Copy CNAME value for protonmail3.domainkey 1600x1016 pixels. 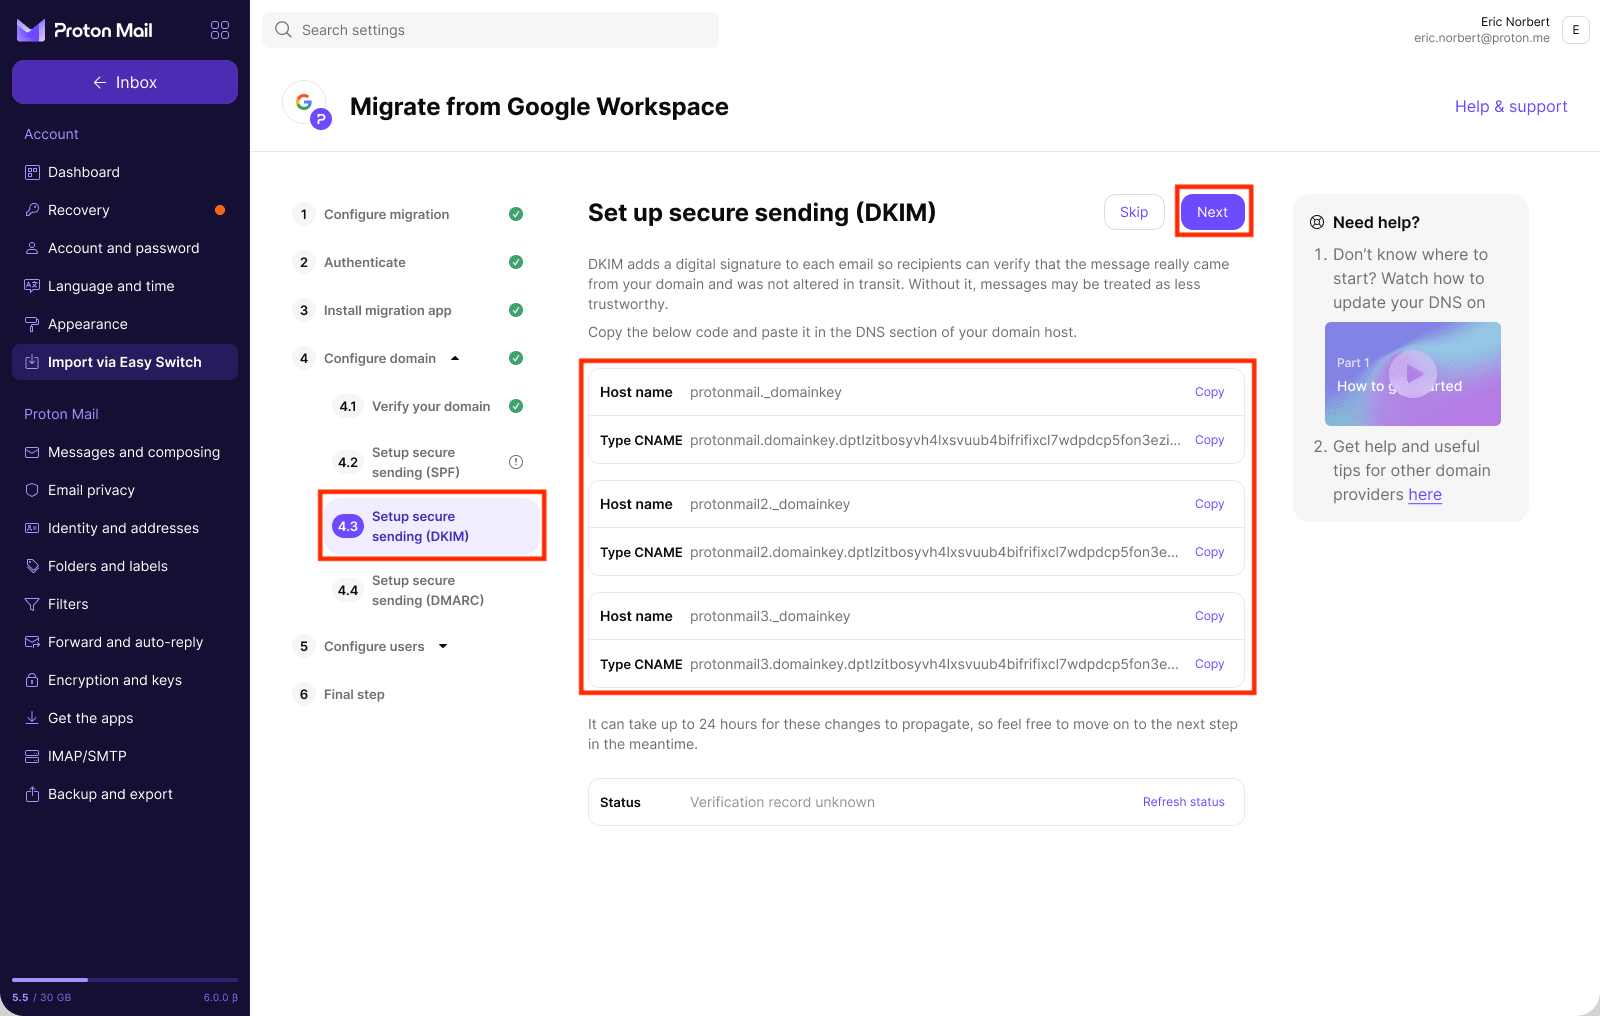pyautogui.click(x=1210, y=664)
